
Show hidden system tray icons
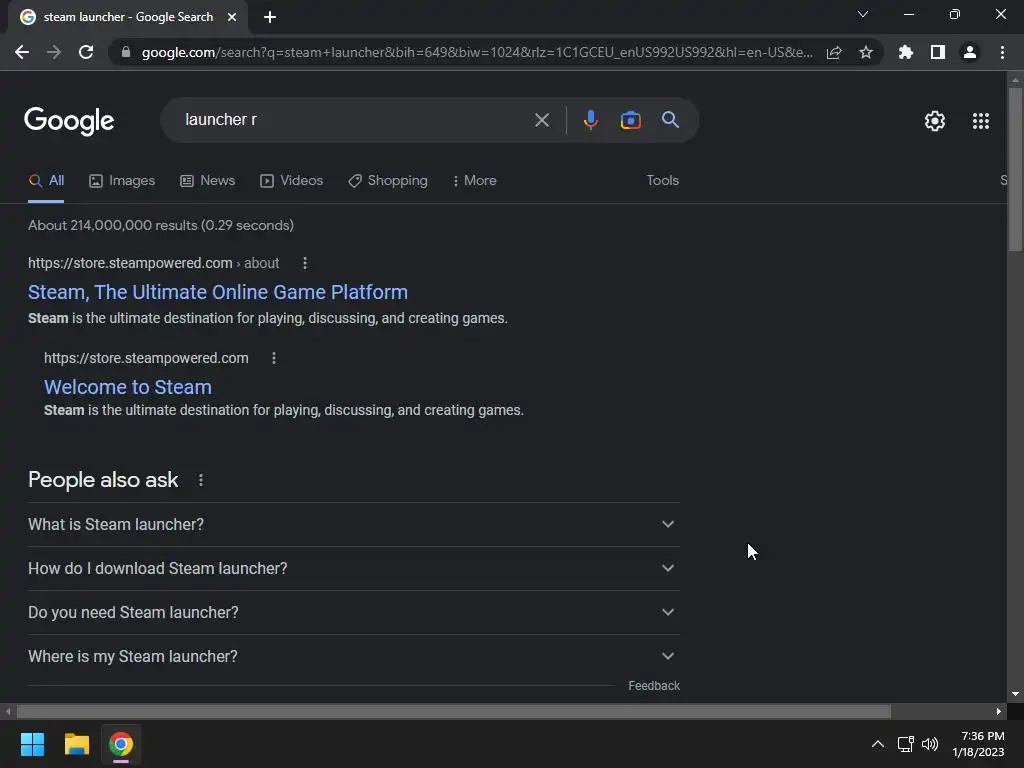coord(878,744)
